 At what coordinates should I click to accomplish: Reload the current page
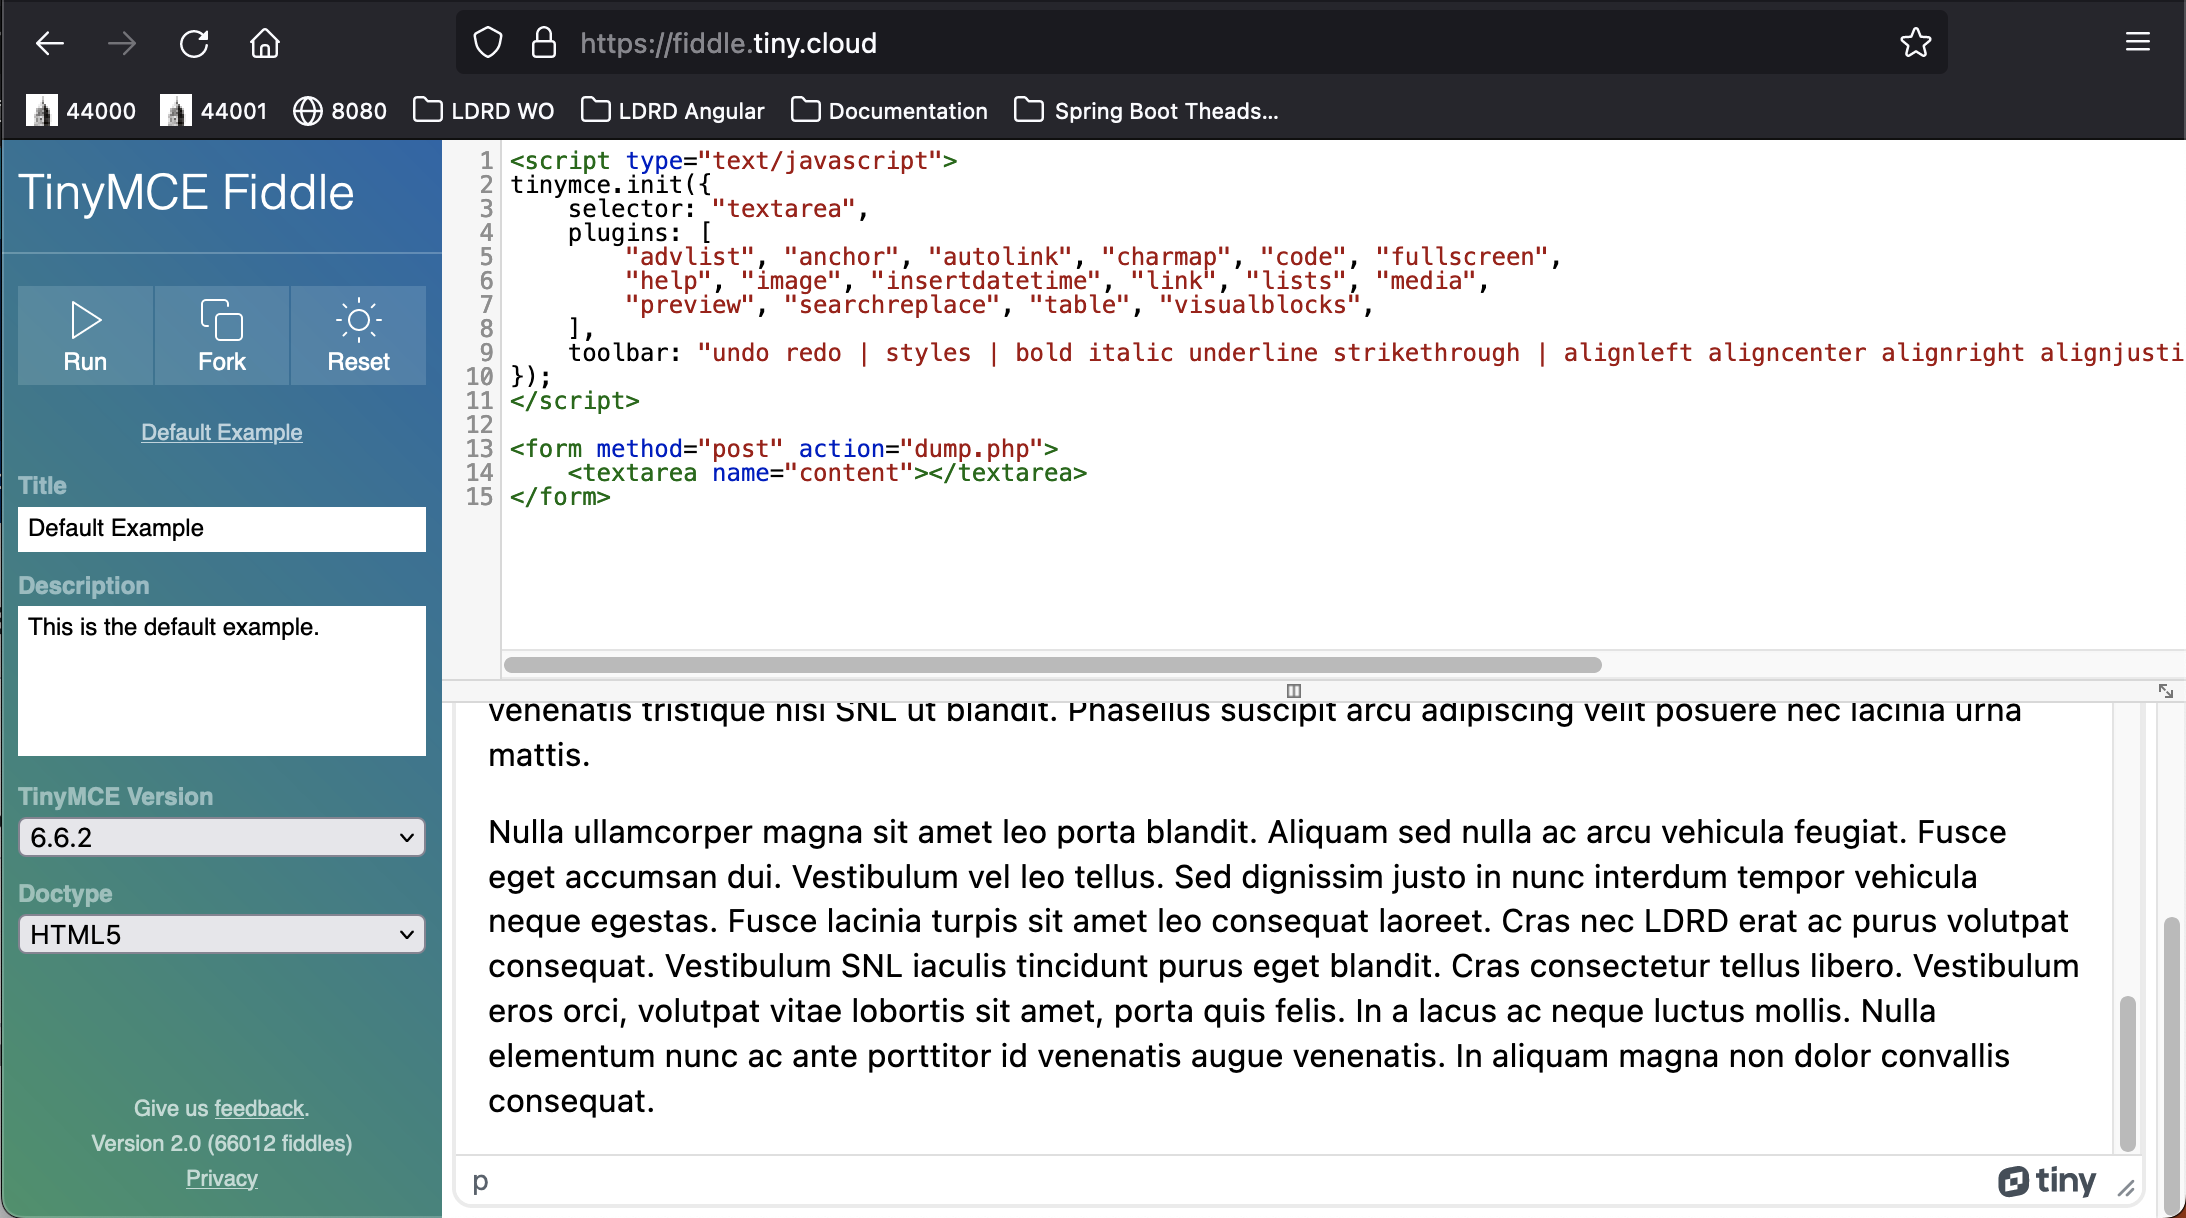tap(194, 43)
